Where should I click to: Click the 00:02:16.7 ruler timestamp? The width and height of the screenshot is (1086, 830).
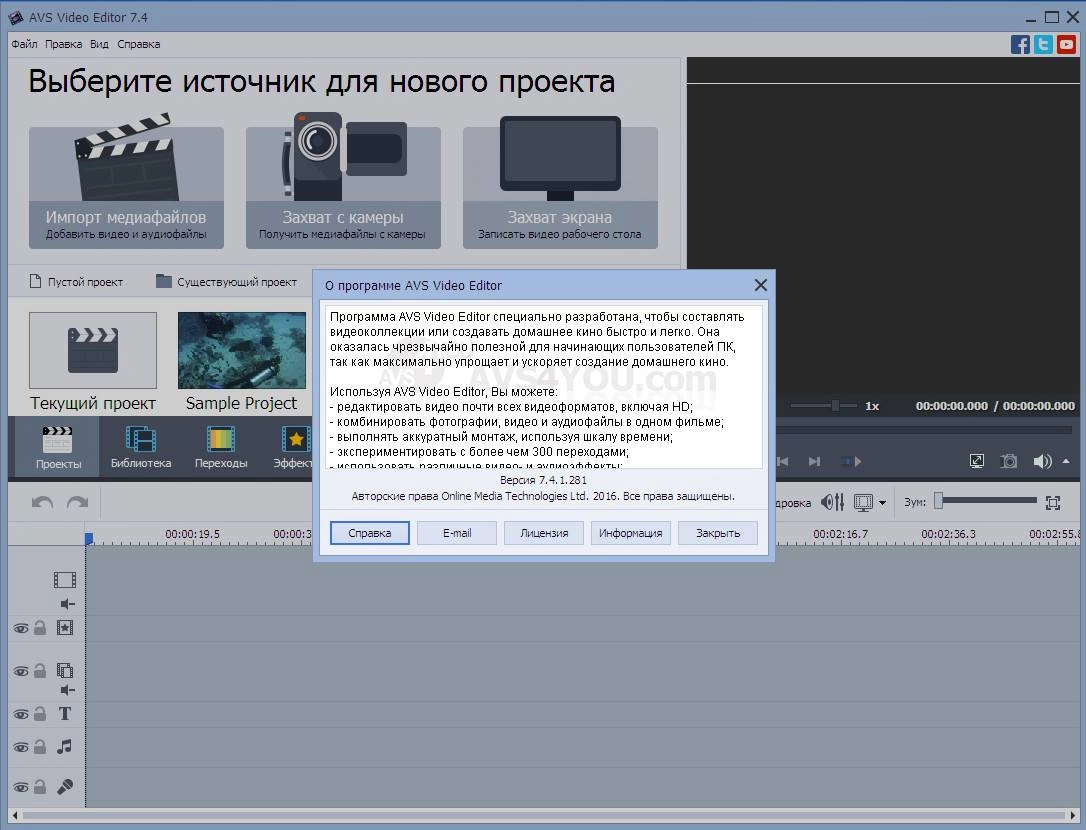(840, 534)
